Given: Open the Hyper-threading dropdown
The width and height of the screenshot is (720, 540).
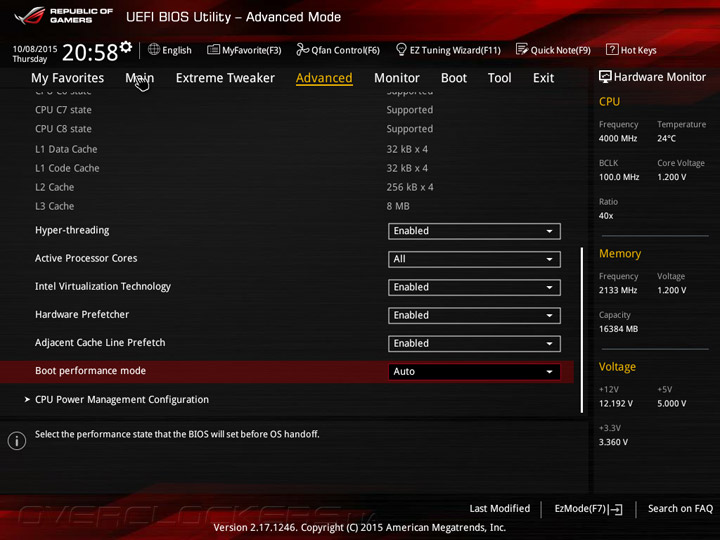Looking at the screenshot, I should [x=474, y=231].
